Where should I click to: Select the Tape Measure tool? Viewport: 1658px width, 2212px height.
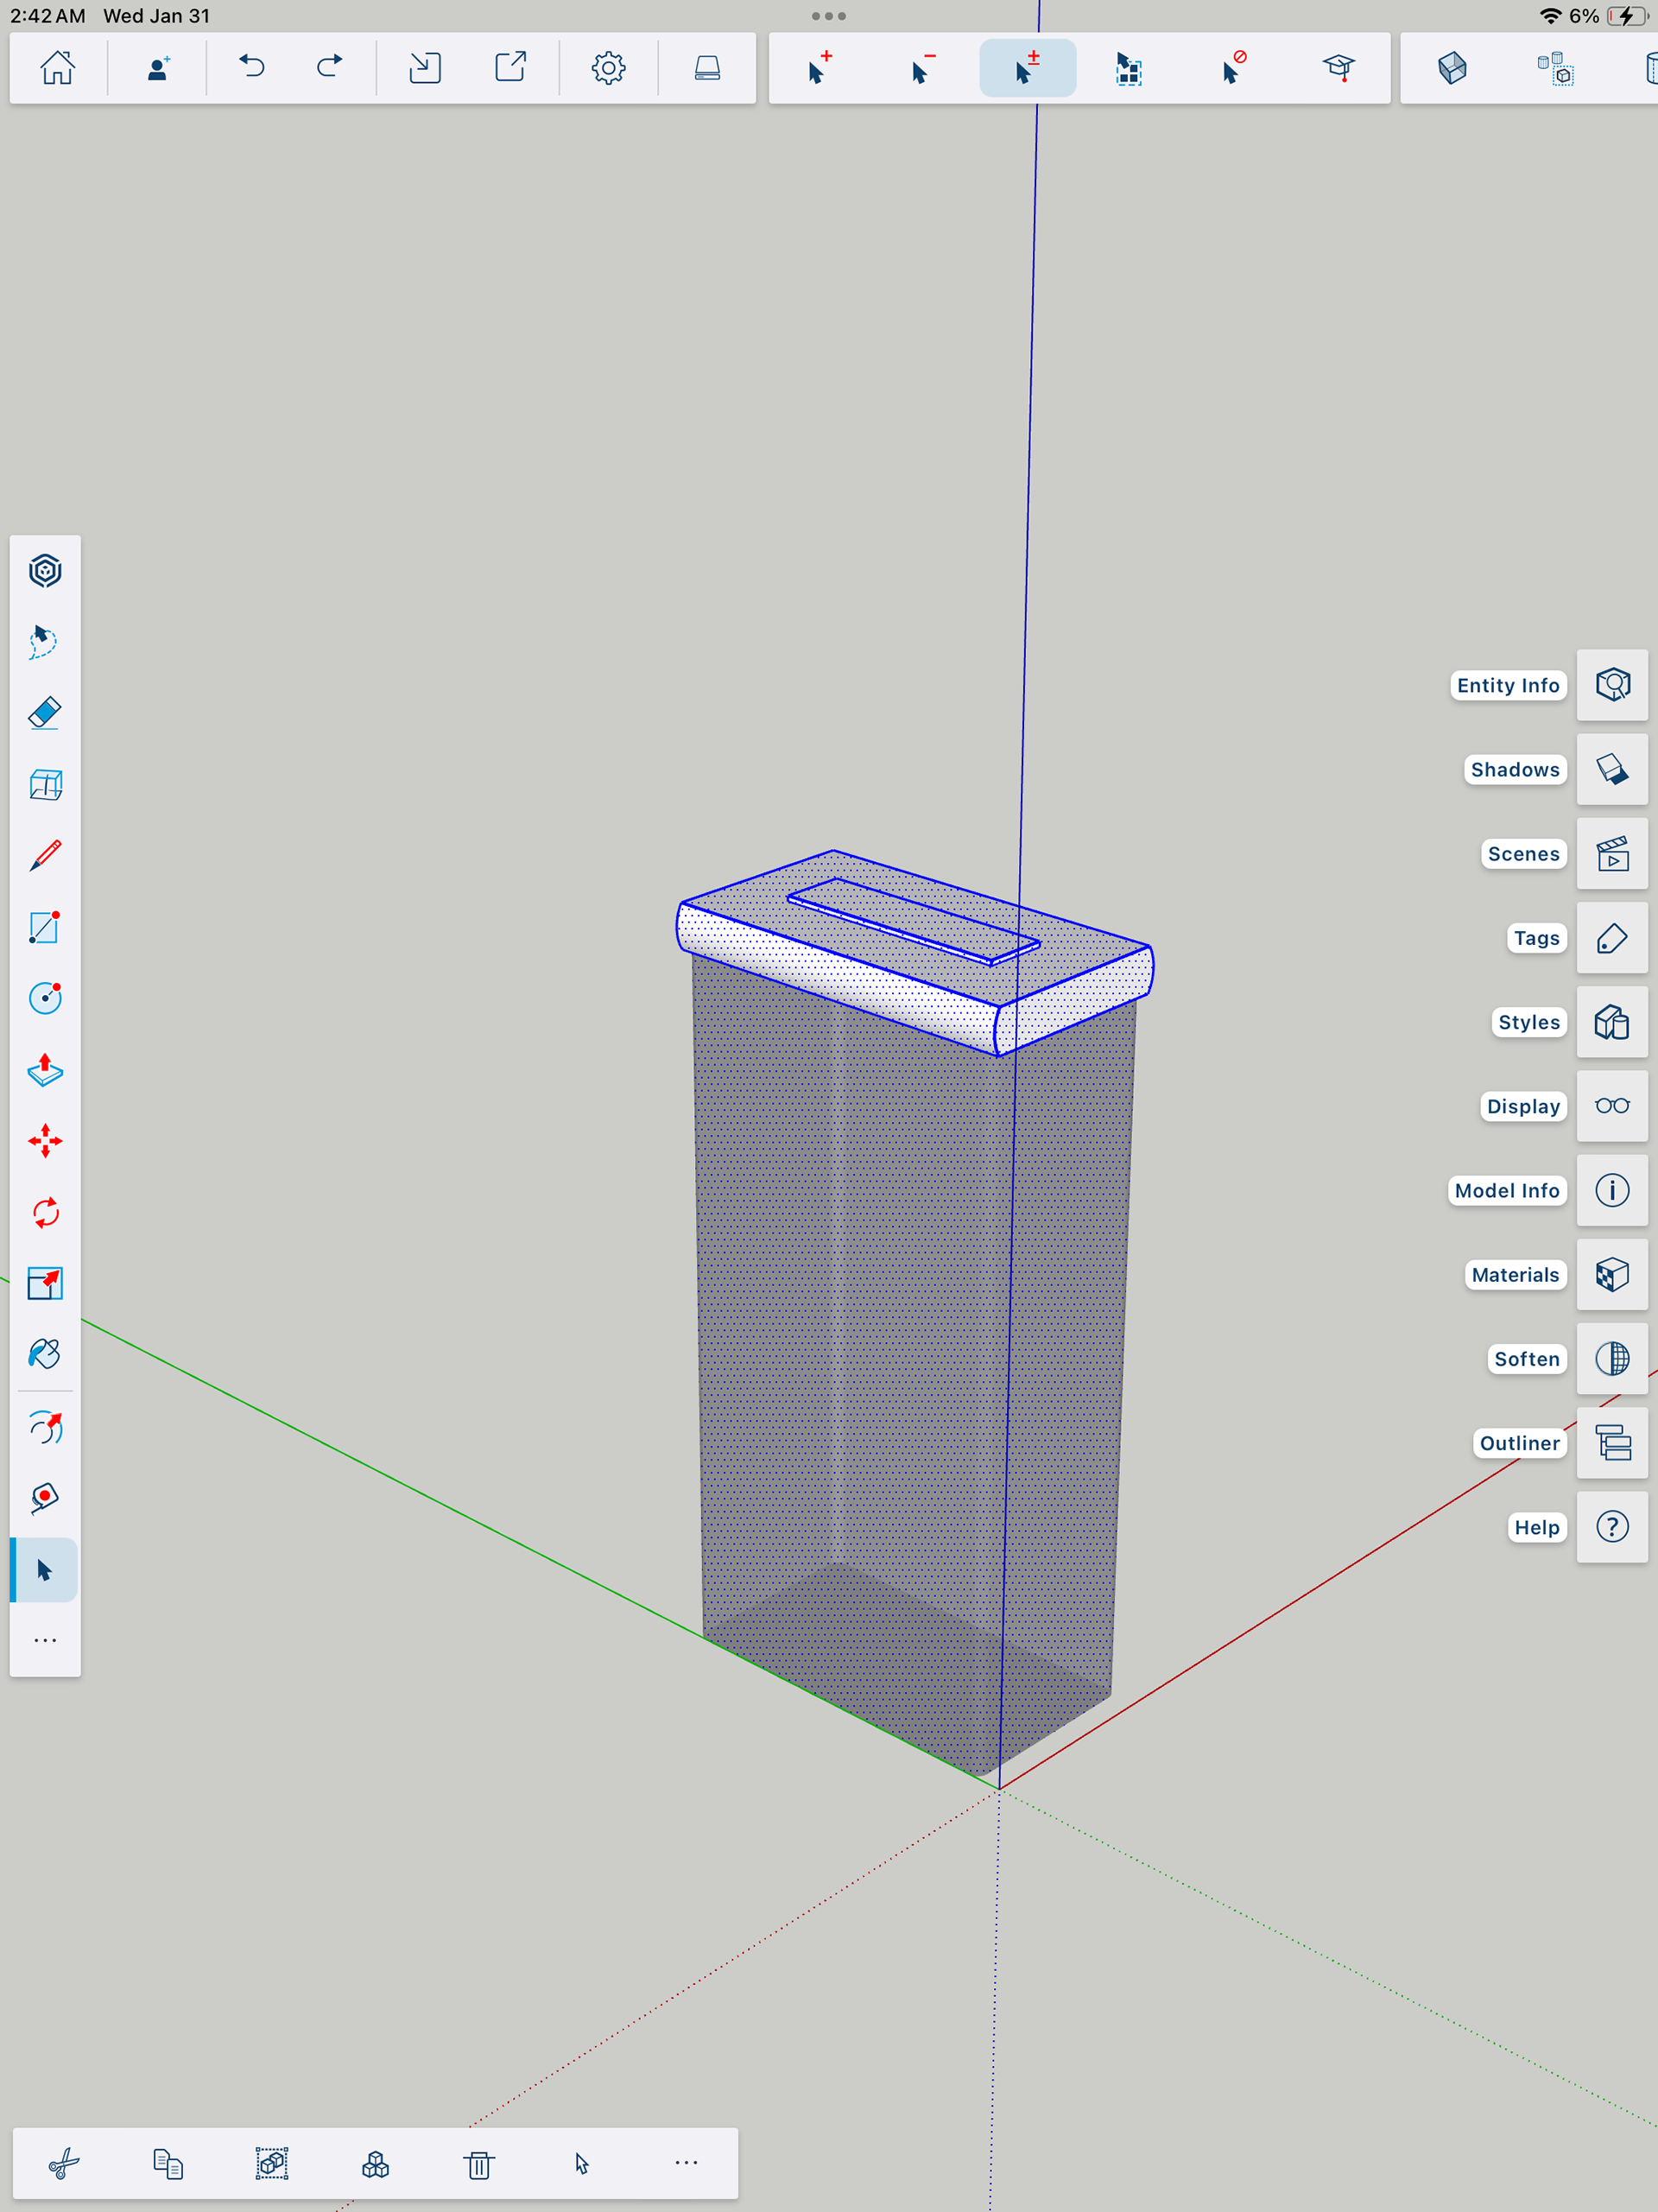[45, 1498]
